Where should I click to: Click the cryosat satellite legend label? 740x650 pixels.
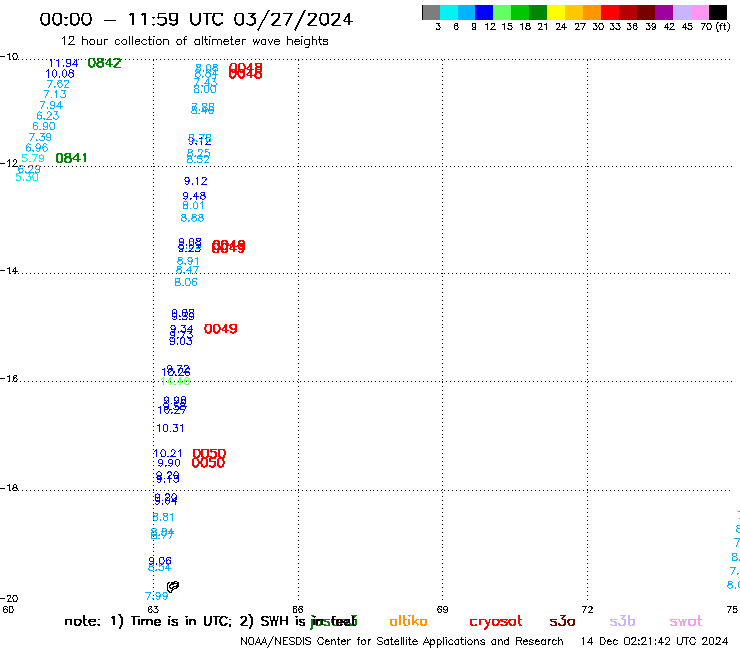pos(496,622)
